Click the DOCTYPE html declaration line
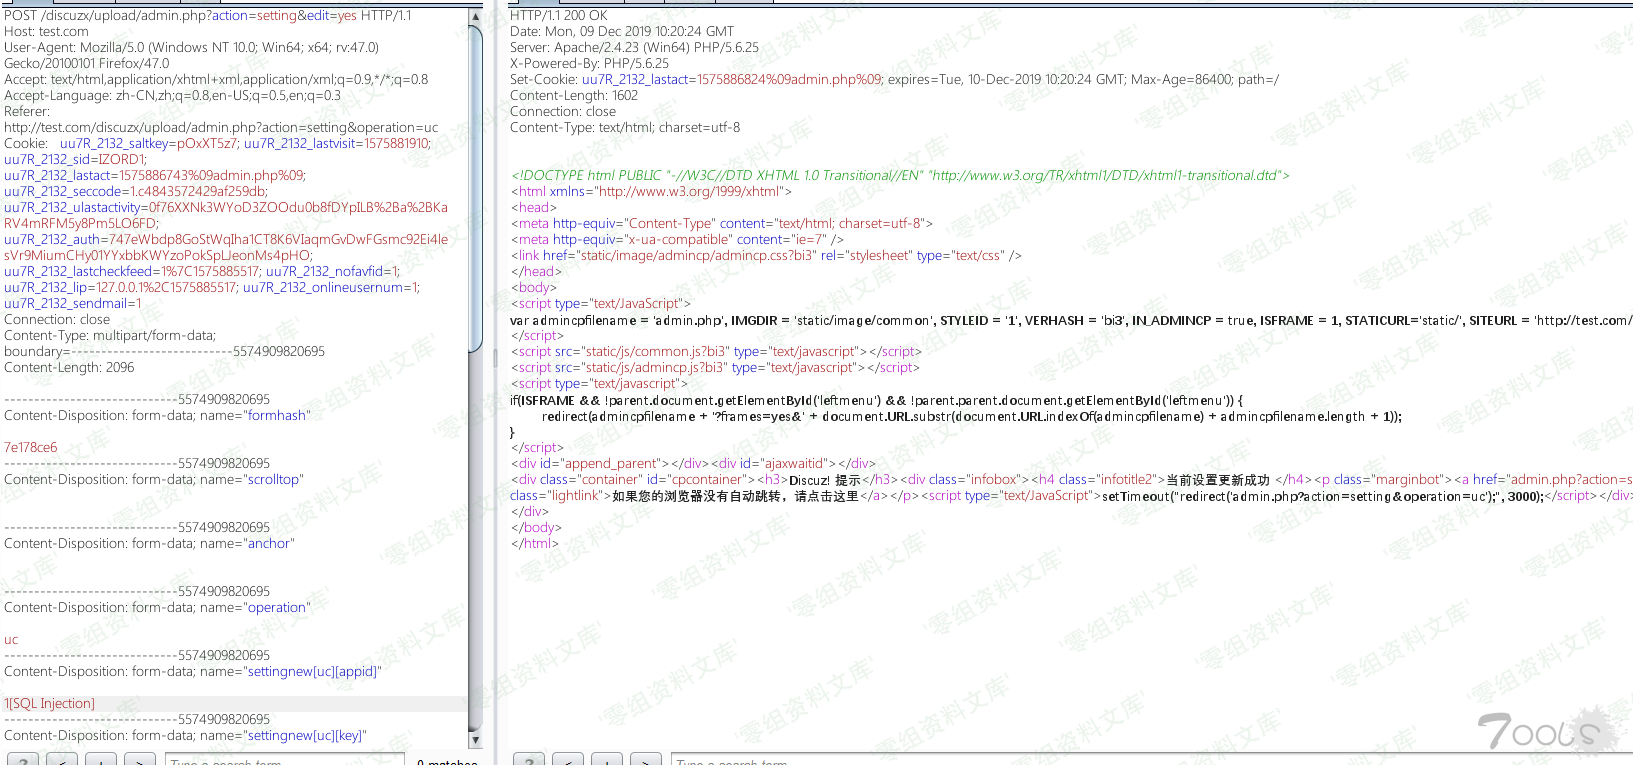Image resolution: width=1633 pixels, height=765 pixels. point(900,175)
